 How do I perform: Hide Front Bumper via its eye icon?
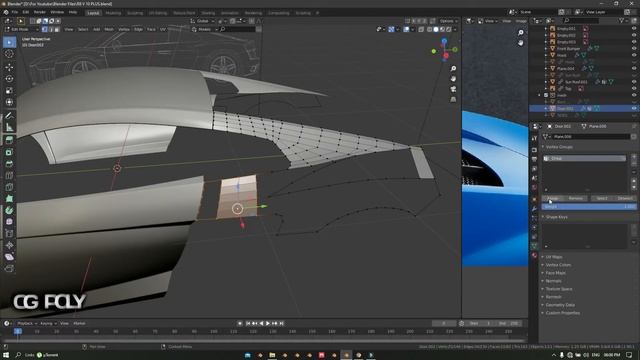tap(634, 48)
